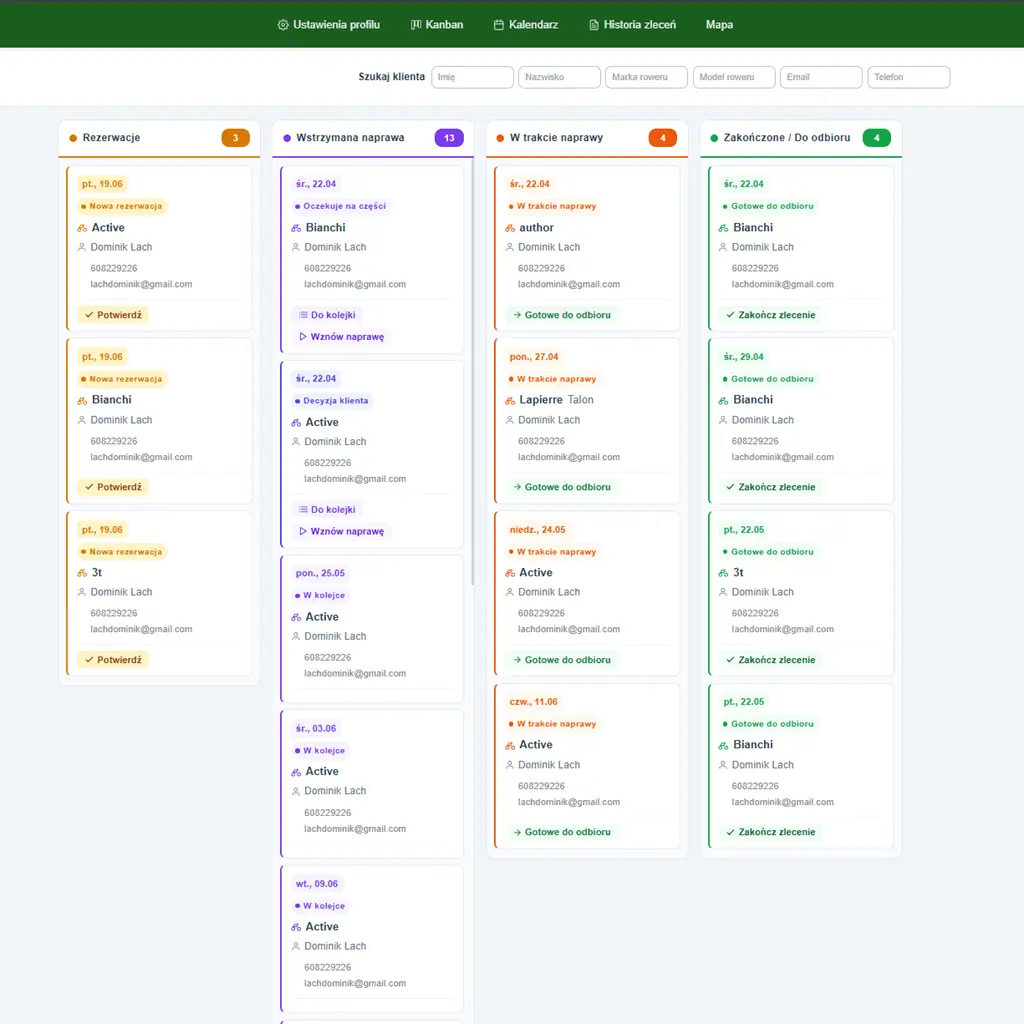The height and width of the screenshot is (1024, 1024).
Task: Click the arrow icon on author Gotowe do odbioru
Action: [x=517, y=315]
